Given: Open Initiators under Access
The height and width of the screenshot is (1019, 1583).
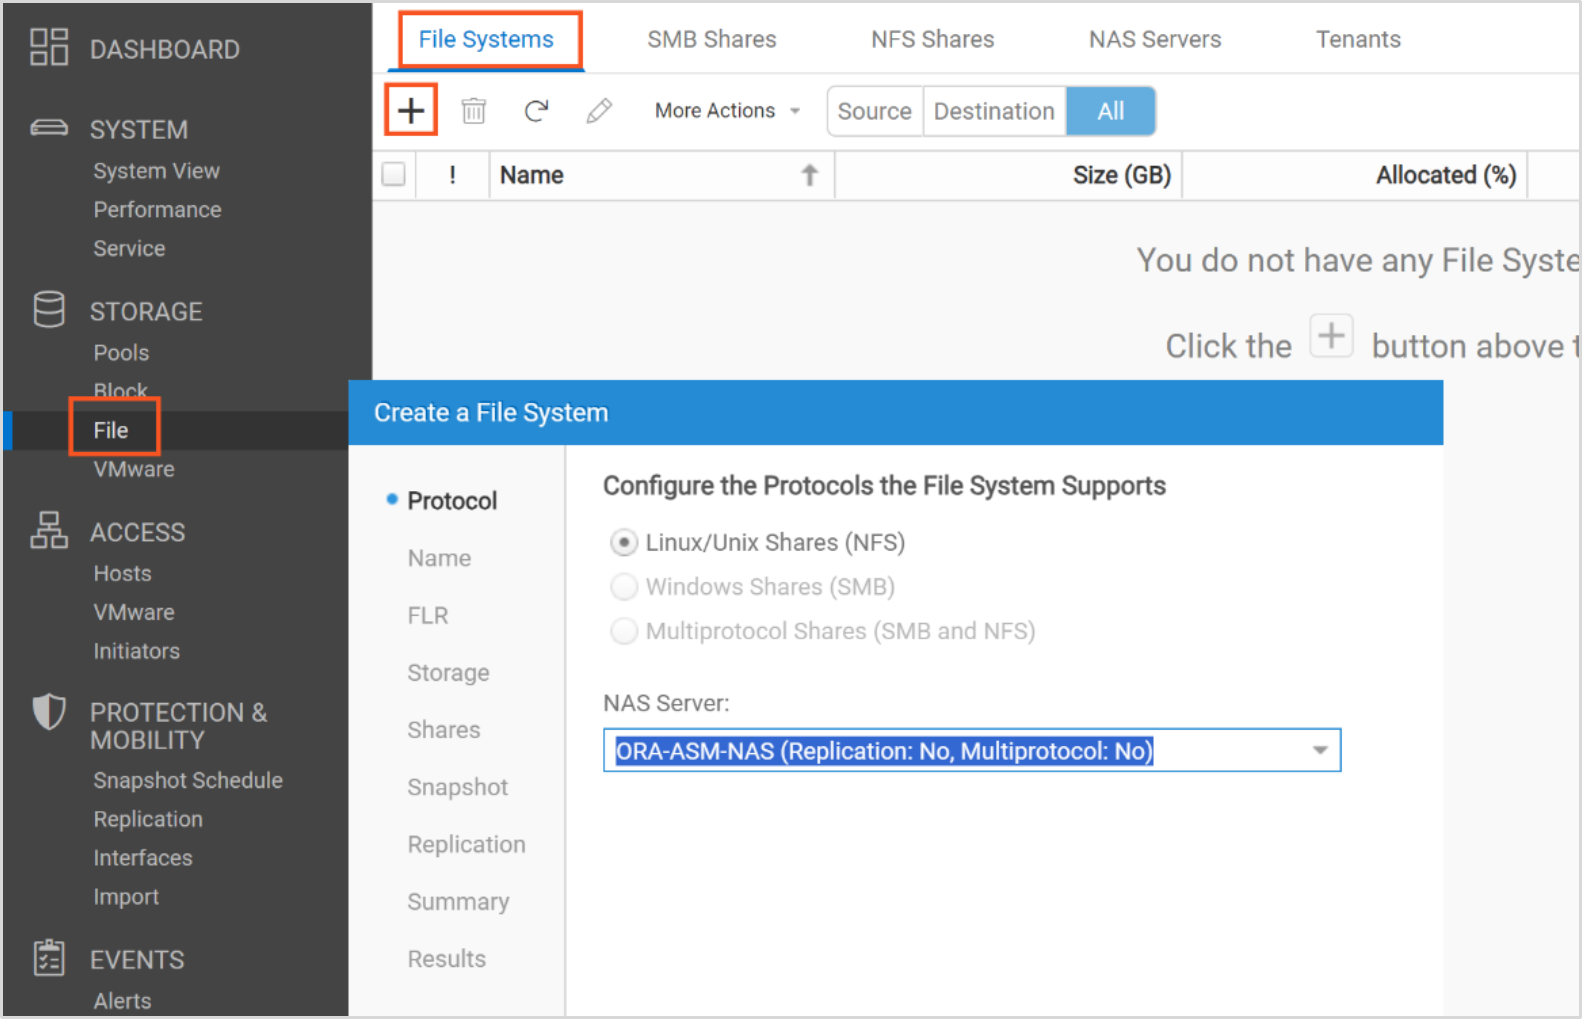Looking at the screenshot, I should (x=137, y=651).
